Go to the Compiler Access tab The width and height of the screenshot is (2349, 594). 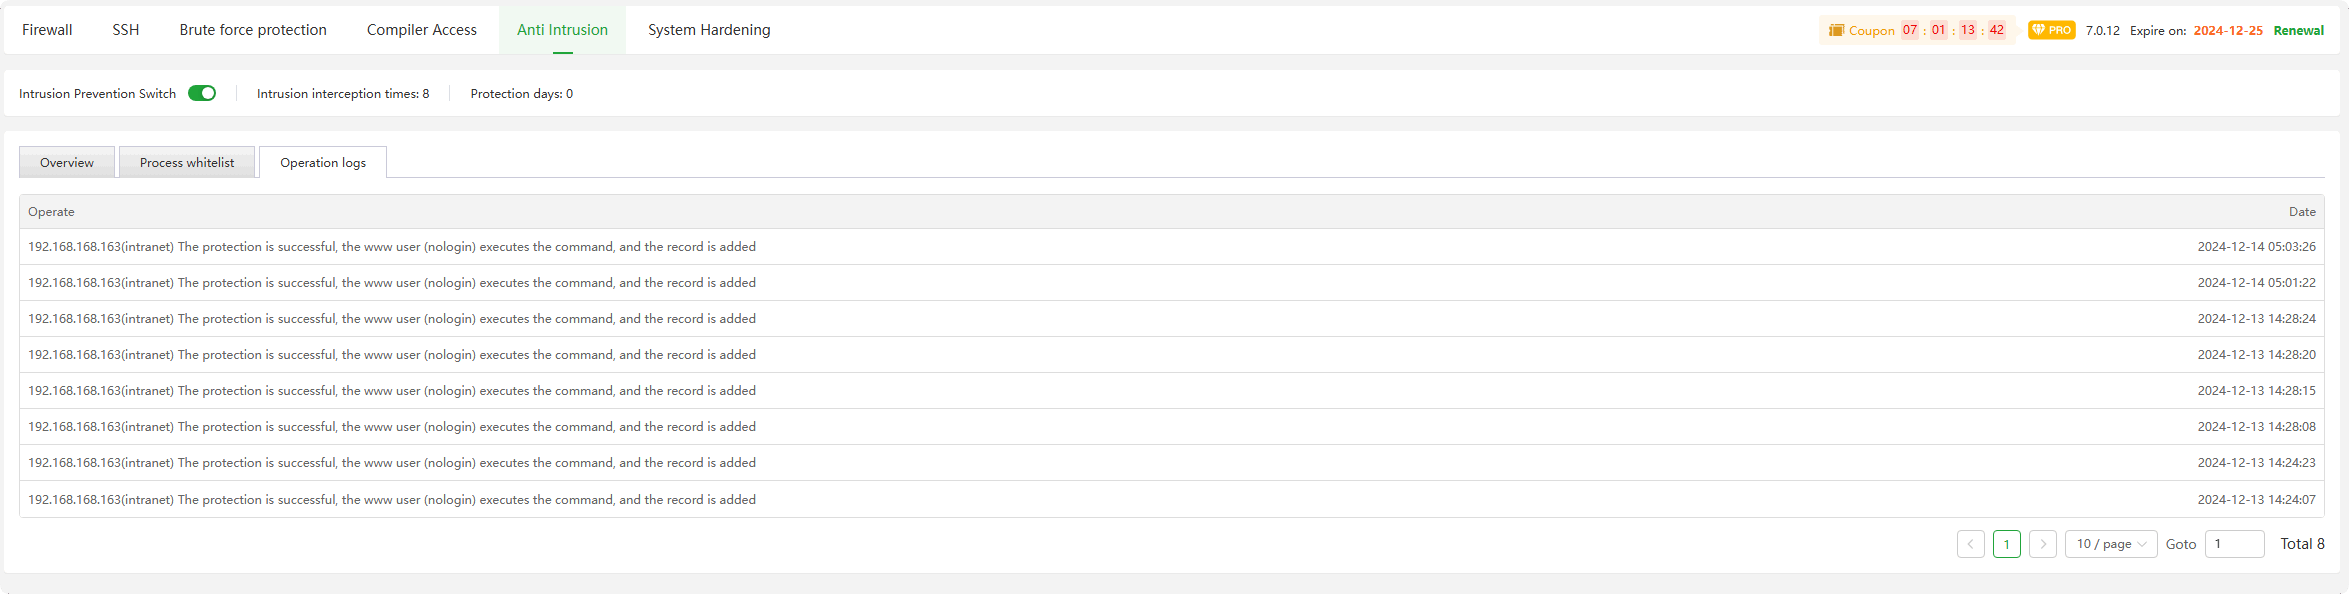[x=421, y=30]
